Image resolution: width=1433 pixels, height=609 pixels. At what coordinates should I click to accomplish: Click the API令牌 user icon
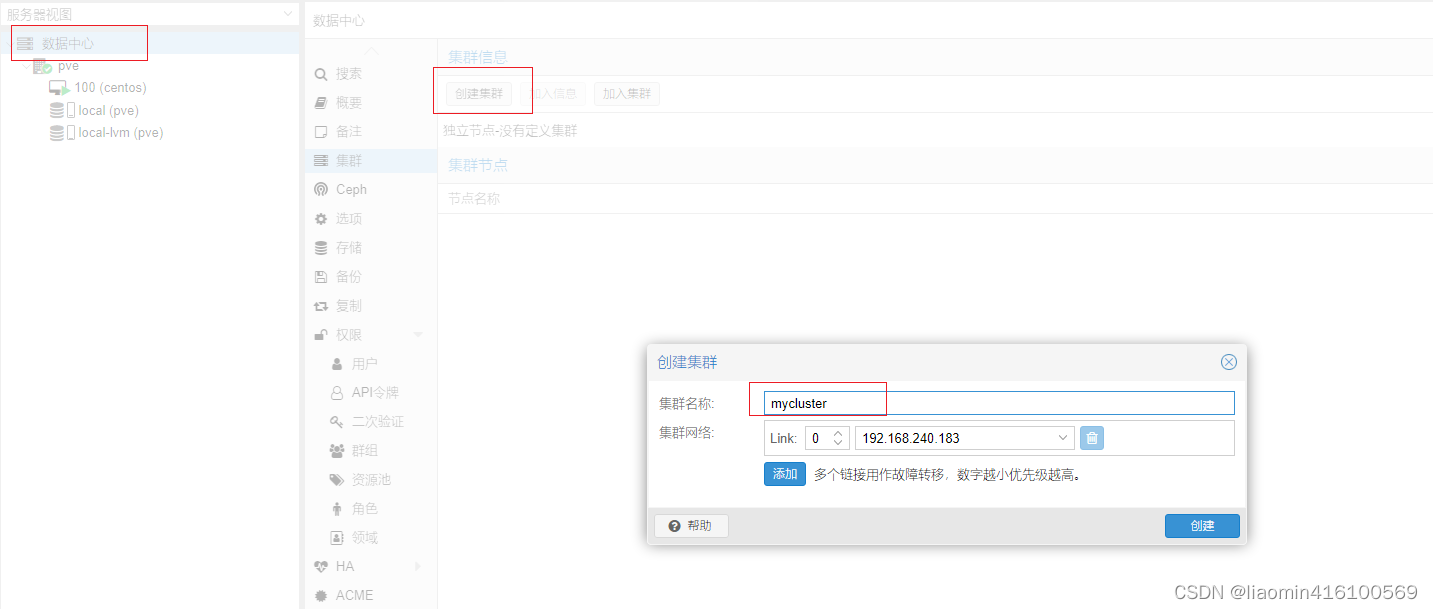pos(337,393)
